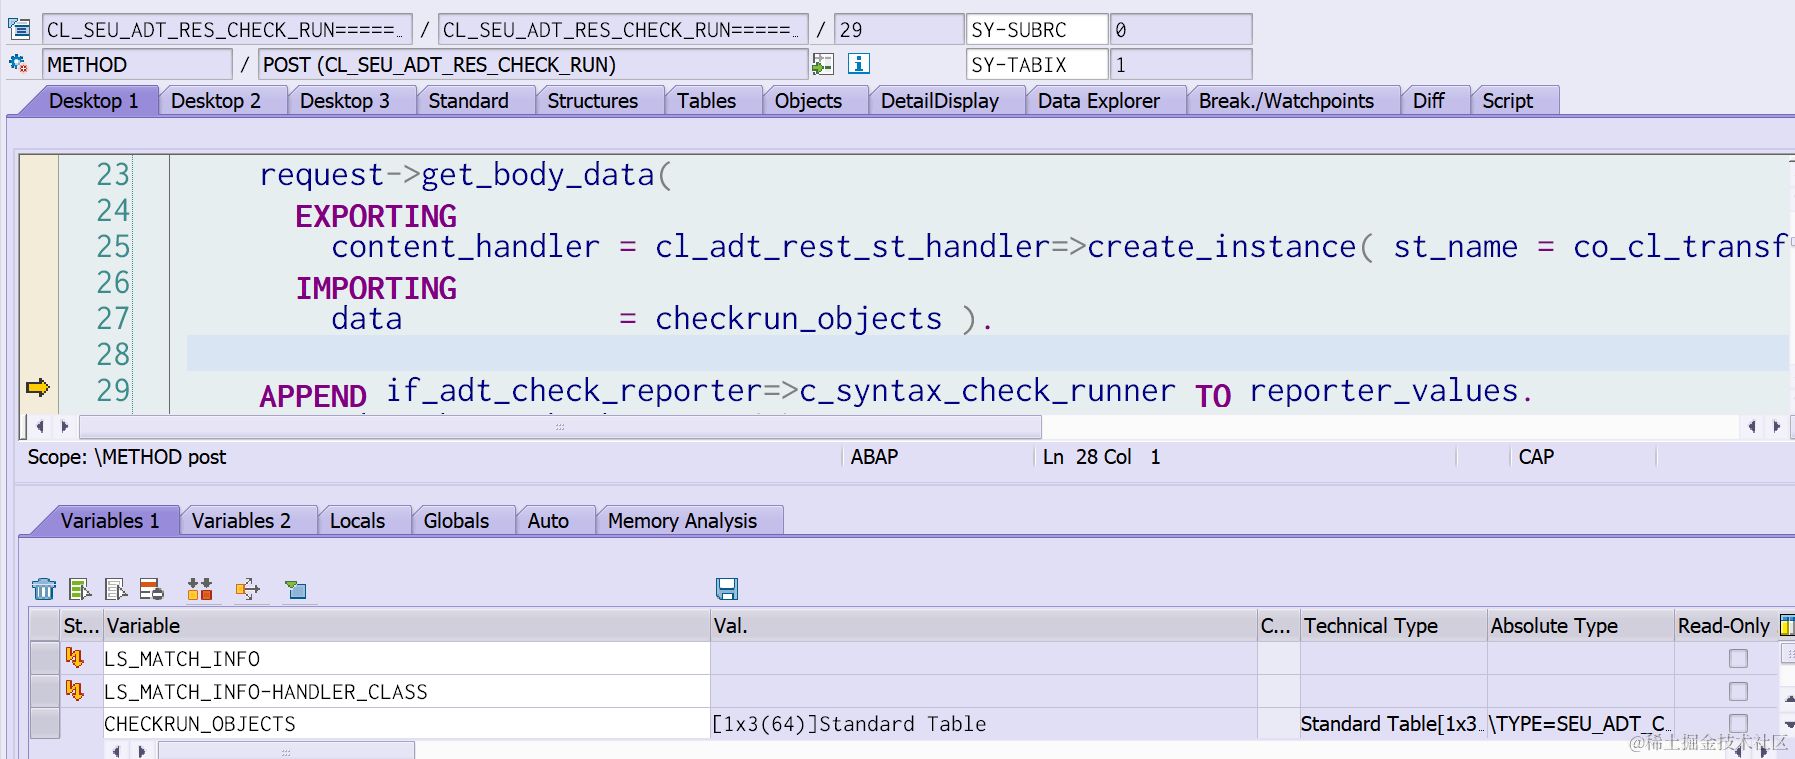Click the CHECKRUN_OBJECTS variable cell
This screenshot has height=759, width=1795.
406,724
